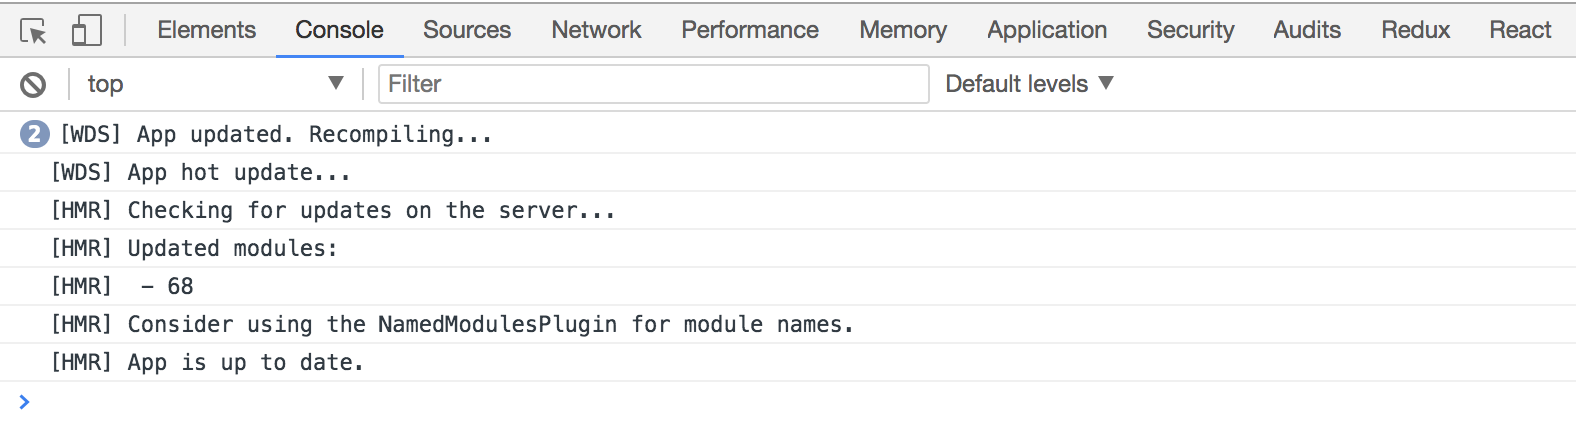Screen dimensions: 1576x424
Task: Switch to the React tab
Action: click(1520, 30)
